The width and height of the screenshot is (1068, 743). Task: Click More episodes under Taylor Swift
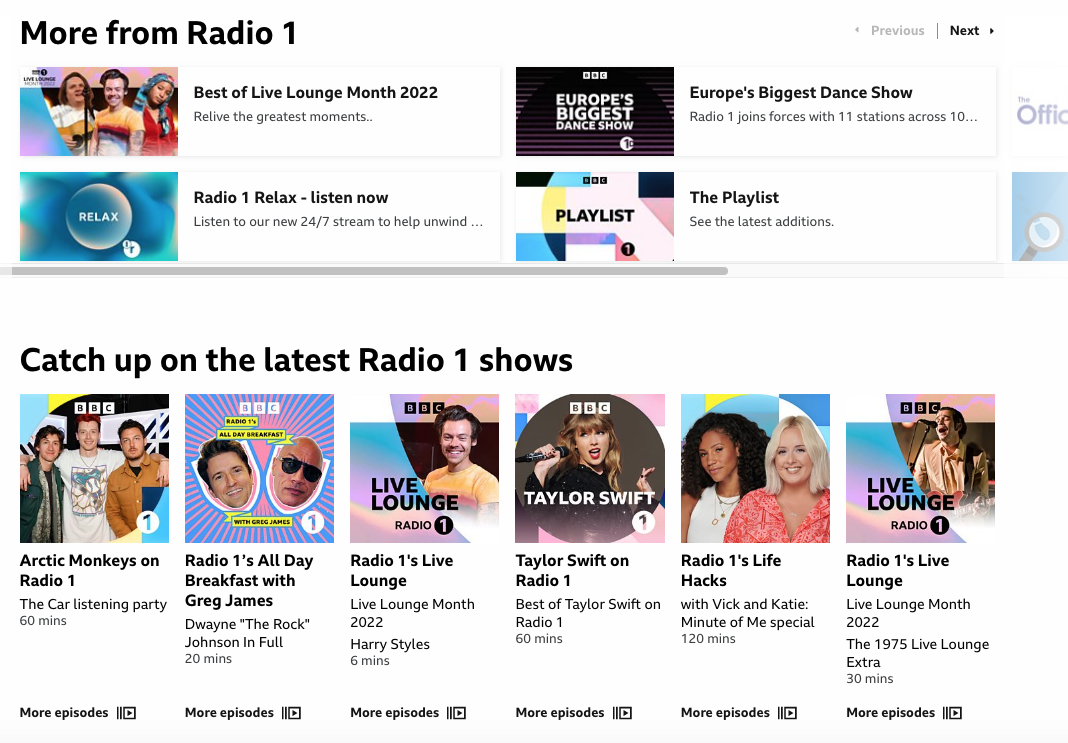pos(560,713)
